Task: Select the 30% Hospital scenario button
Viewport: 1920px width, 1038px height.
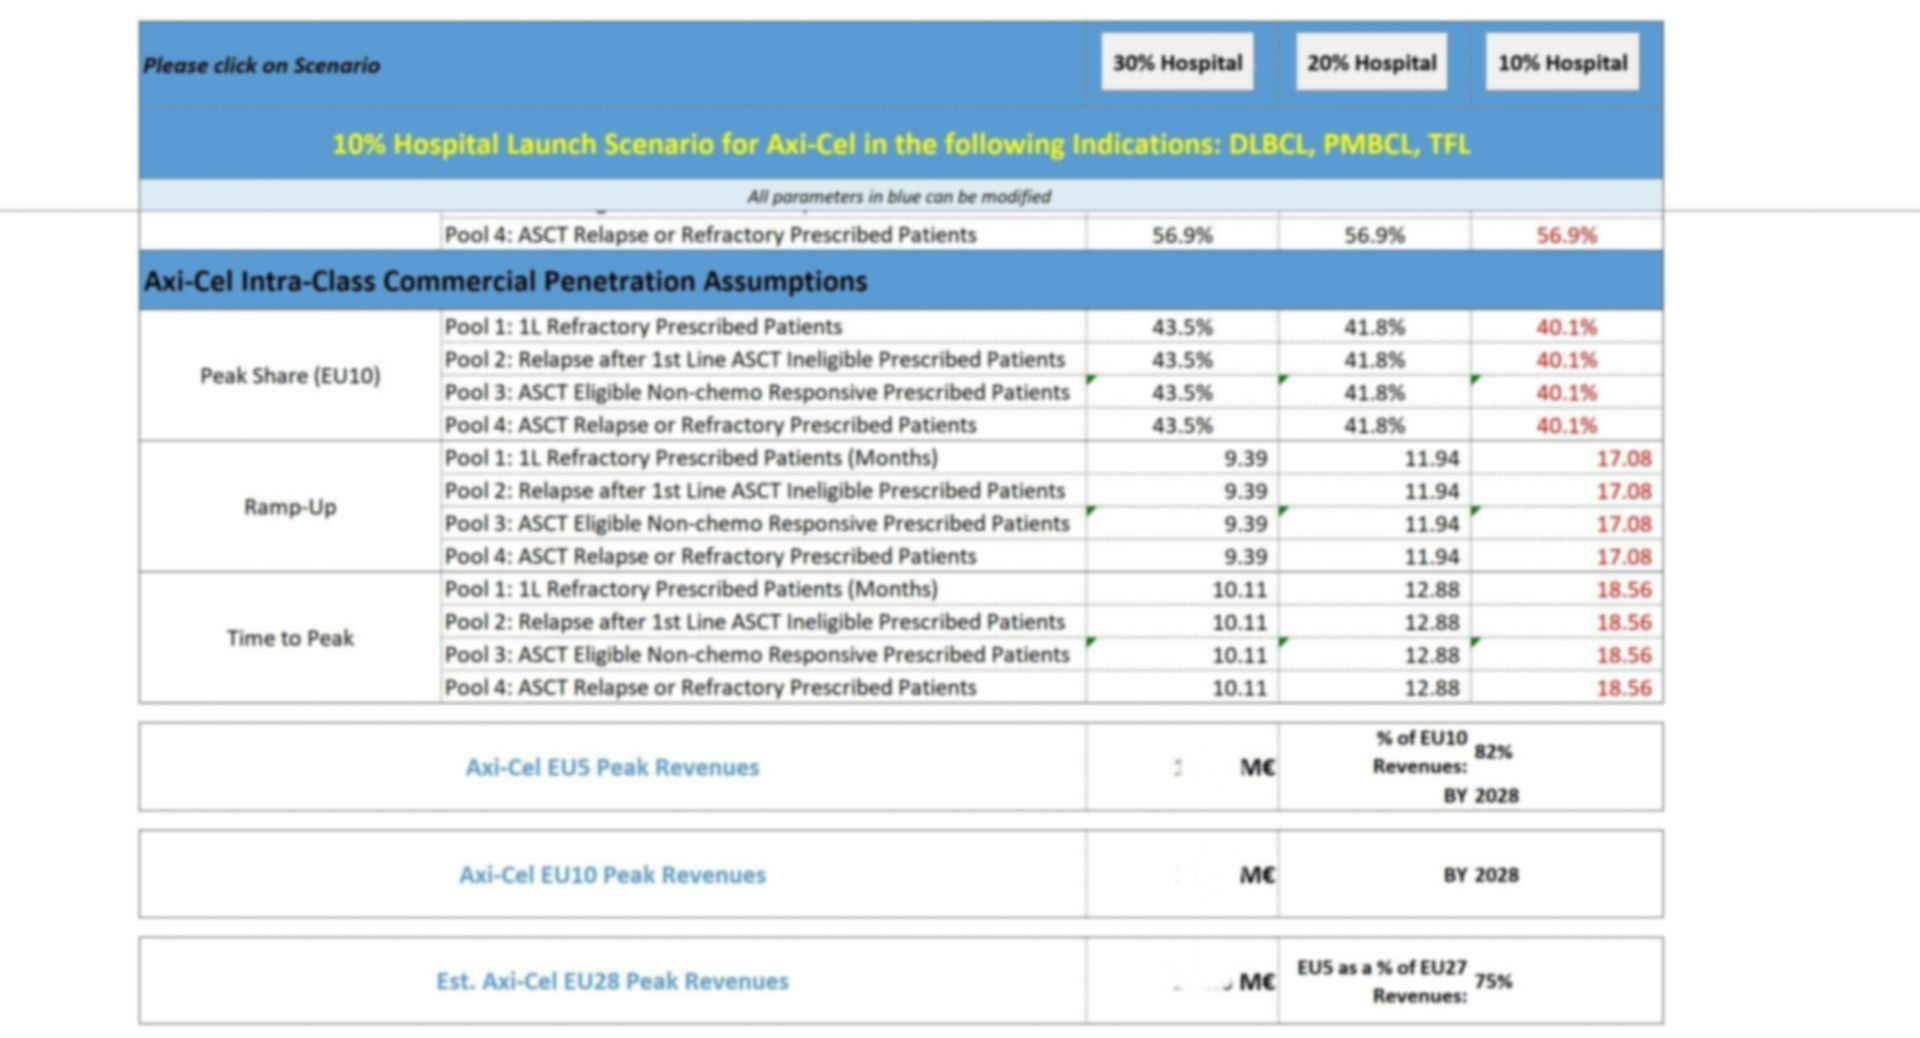Action: coord(1177,62)
